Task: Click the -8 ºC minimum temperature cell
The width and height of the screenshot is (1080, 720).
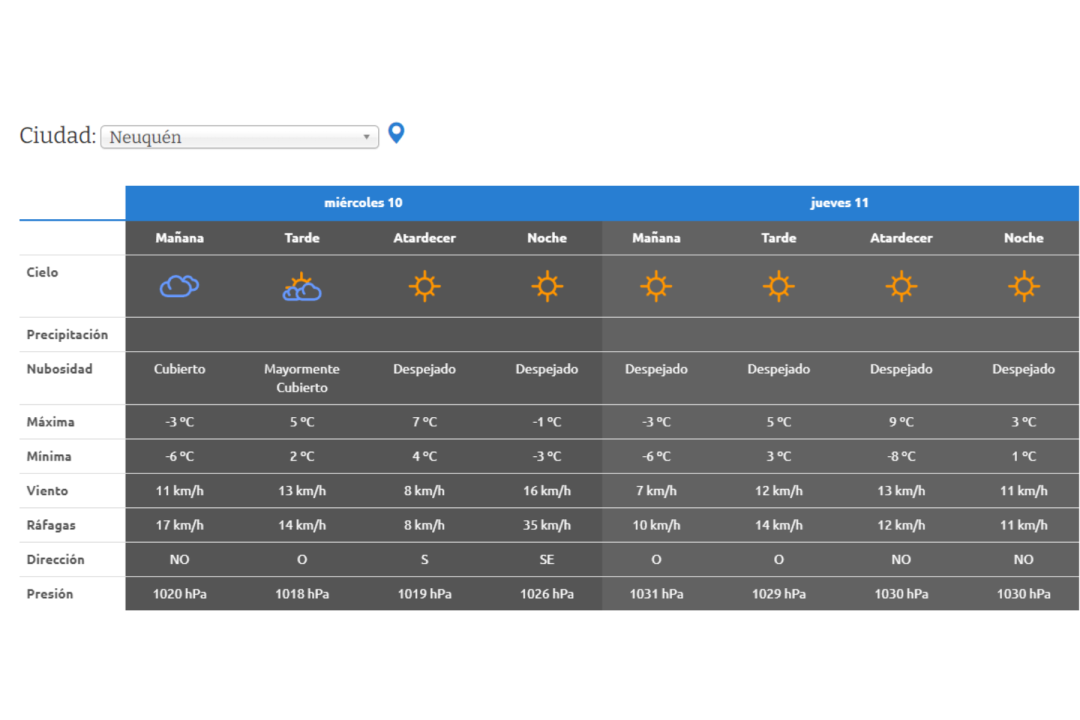Action: (901, 456)
